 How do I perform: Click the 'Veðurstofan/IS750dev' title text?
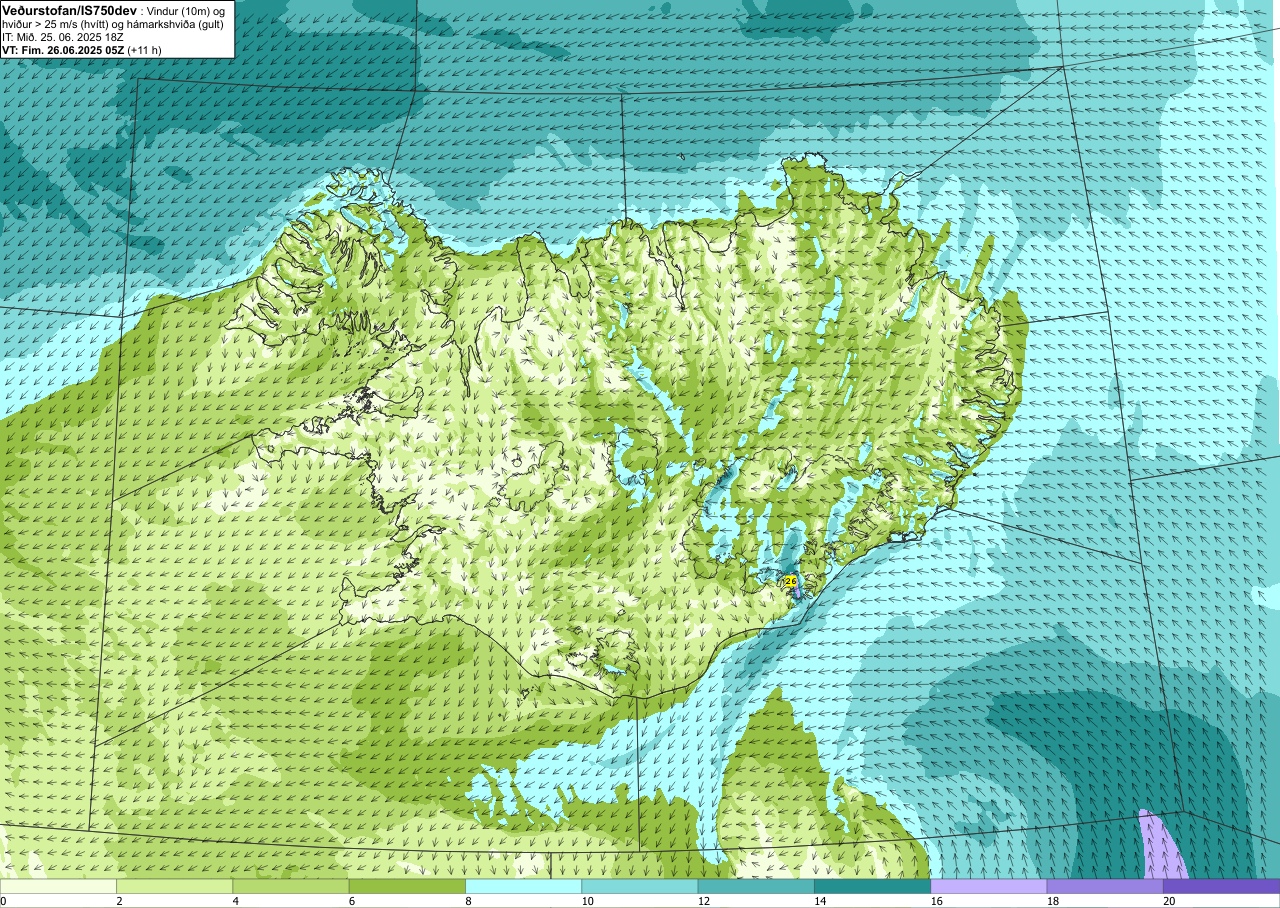pos(70,10)
